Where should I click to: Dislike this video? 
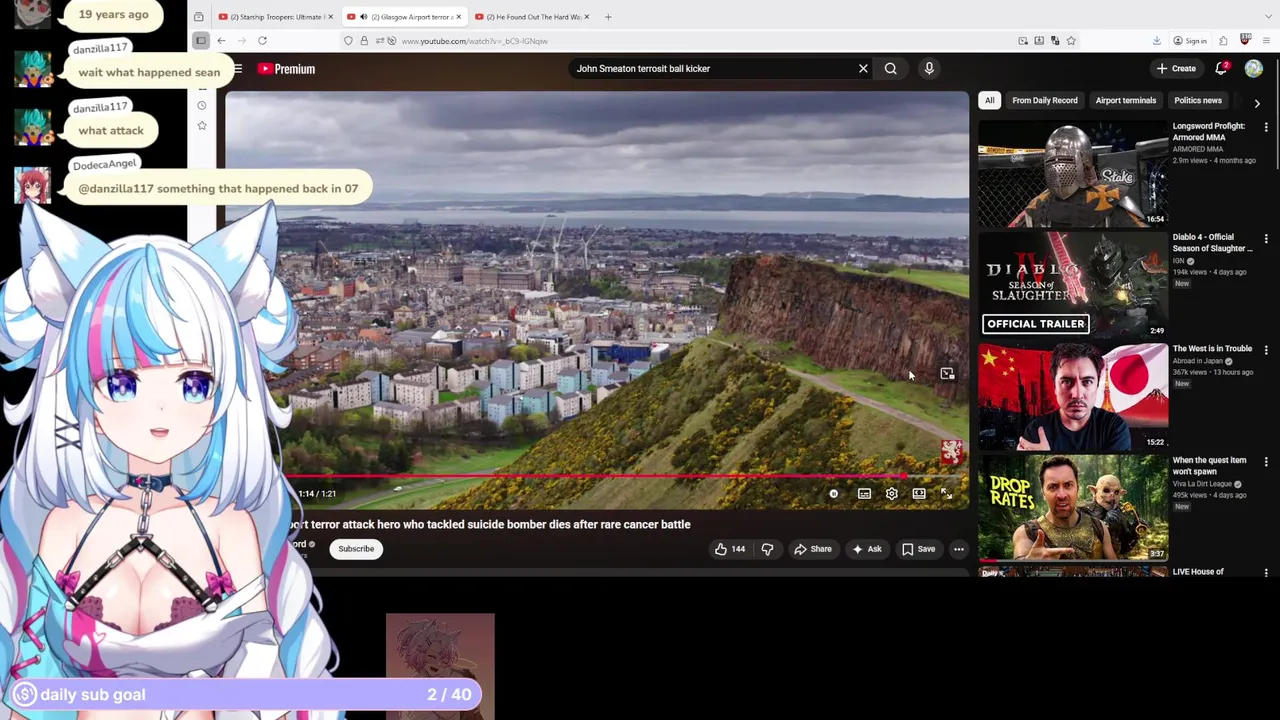[767, 549]
